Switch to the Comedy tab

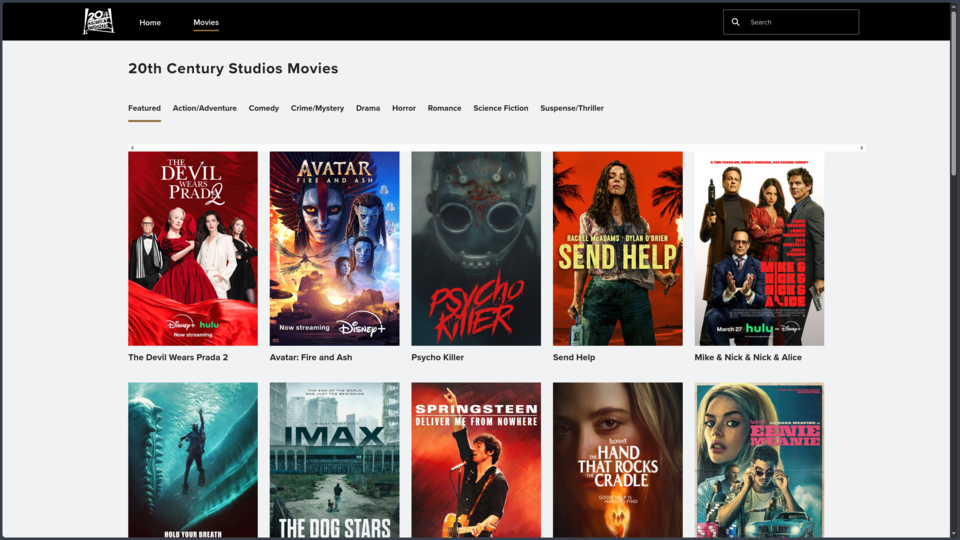pos(263,108)
